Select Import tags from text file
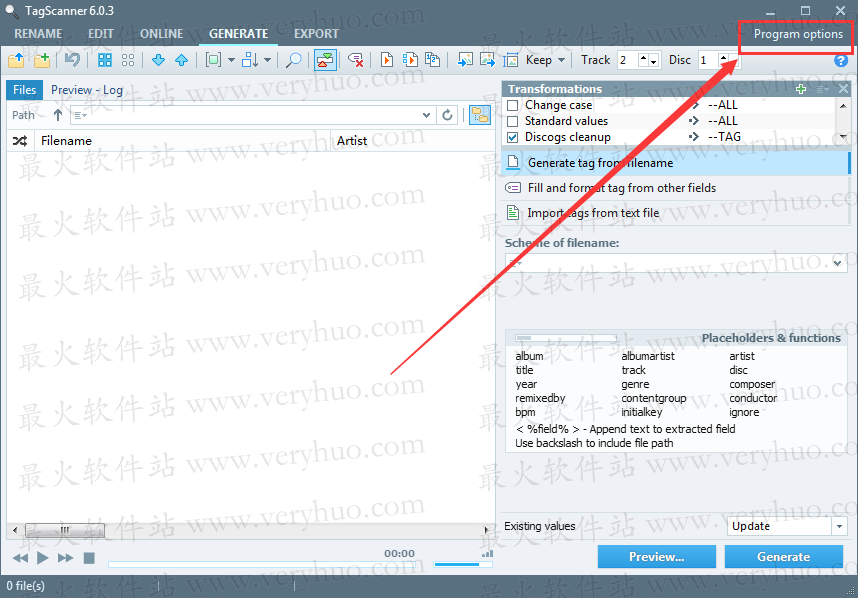The height and width of the screenshot is (598, 858). (675, 213)
